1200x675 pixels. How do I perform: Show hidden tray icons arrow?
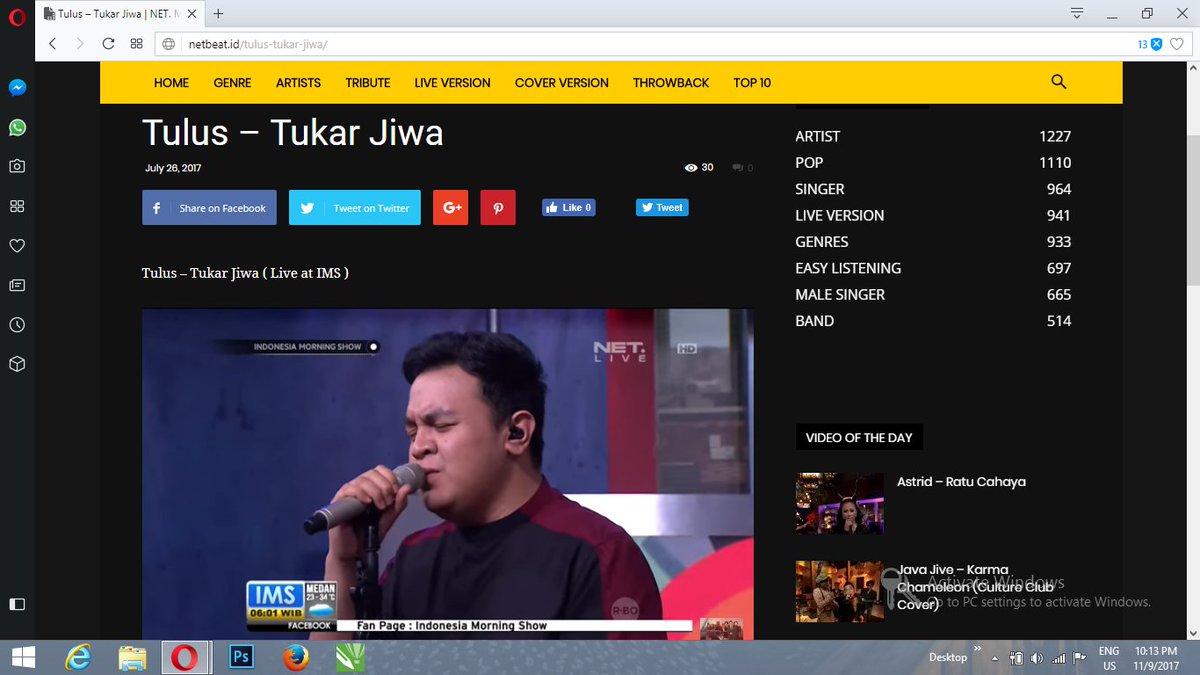point(995,657)
